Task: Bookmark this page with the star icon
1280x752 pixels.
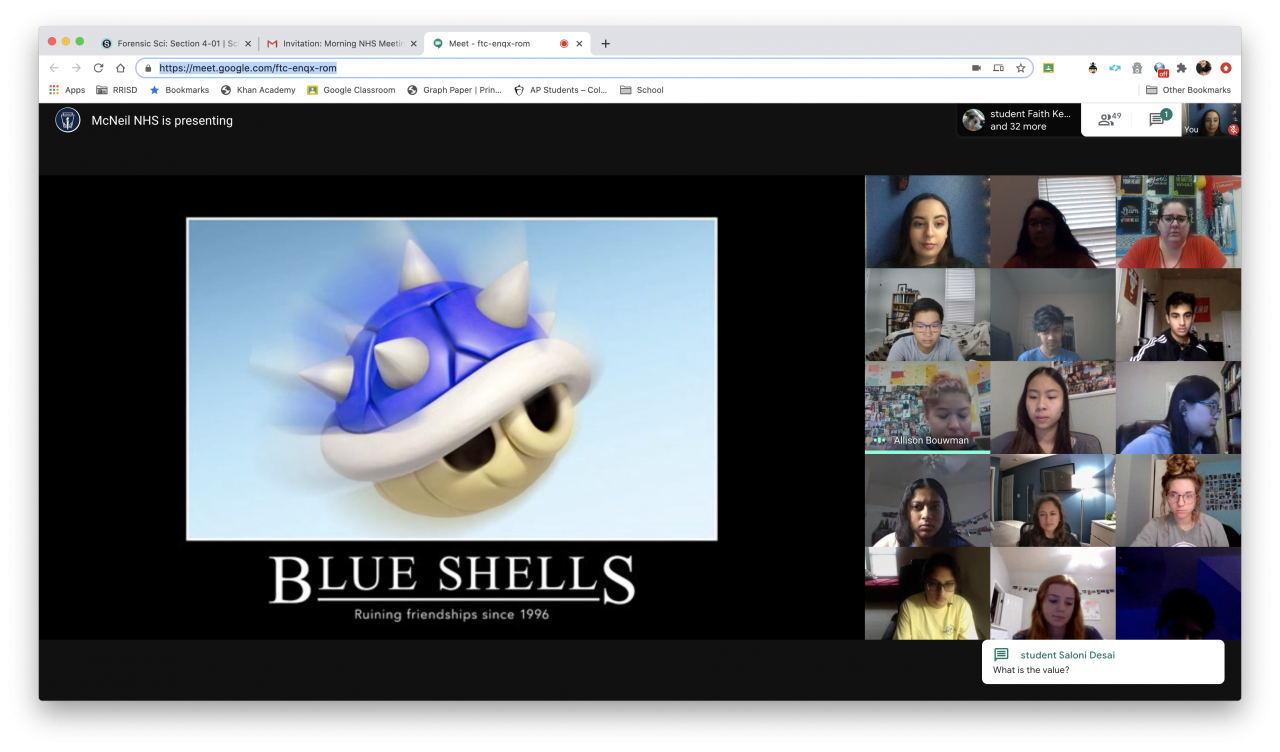Action: [x=1020, y=68]
